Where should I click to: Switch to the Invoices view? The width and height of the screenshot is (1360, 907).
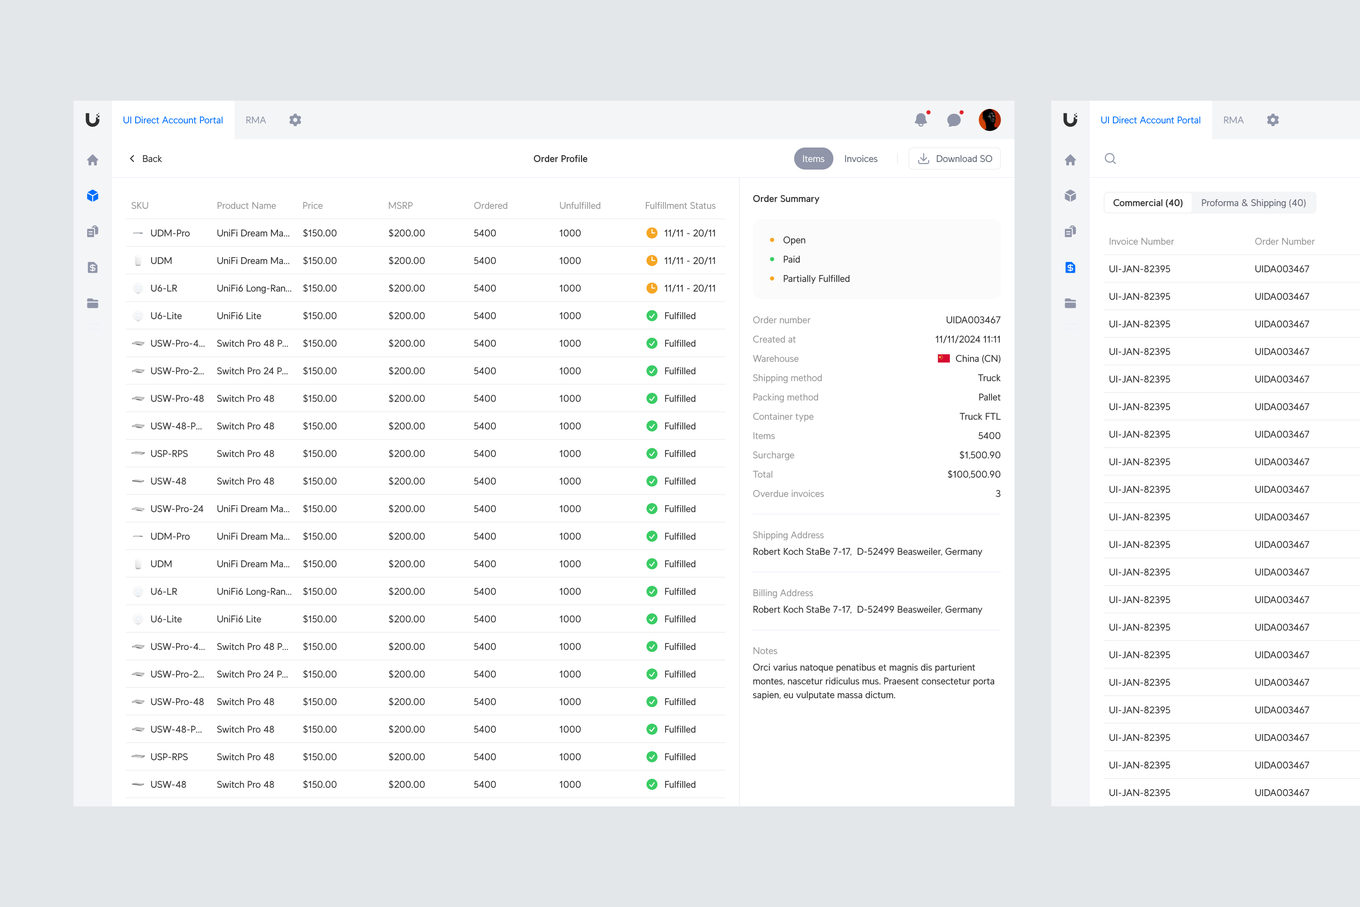861,159
